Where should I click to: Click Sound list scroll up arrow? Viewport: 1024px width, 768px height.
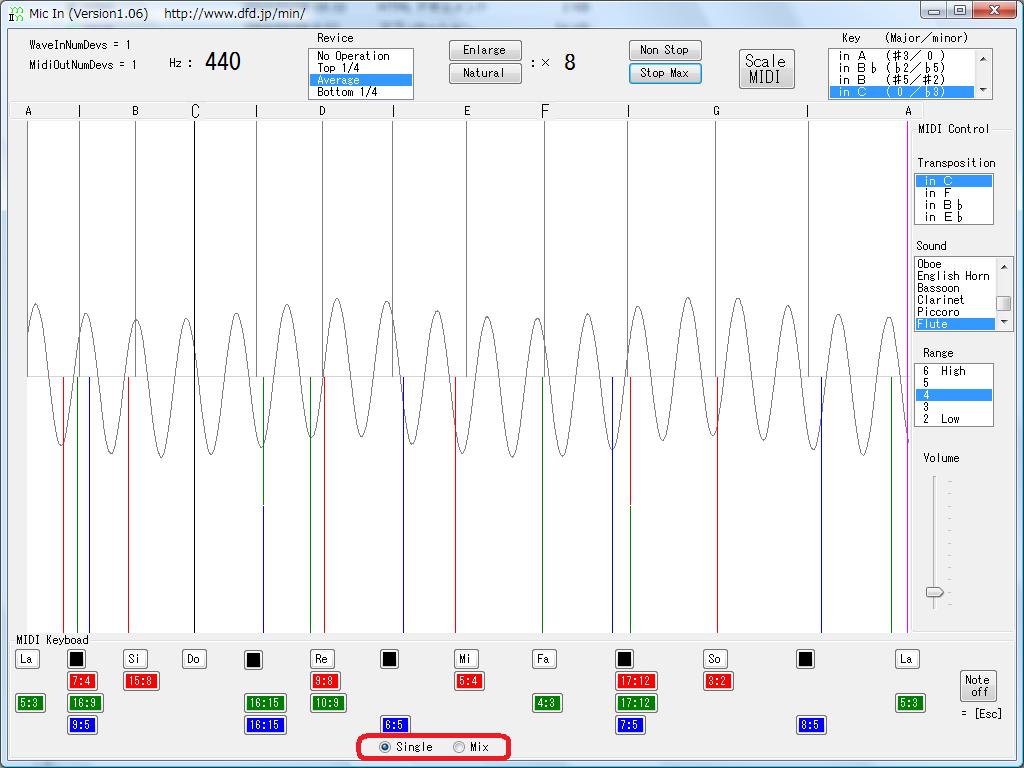tap(1004, 266)
